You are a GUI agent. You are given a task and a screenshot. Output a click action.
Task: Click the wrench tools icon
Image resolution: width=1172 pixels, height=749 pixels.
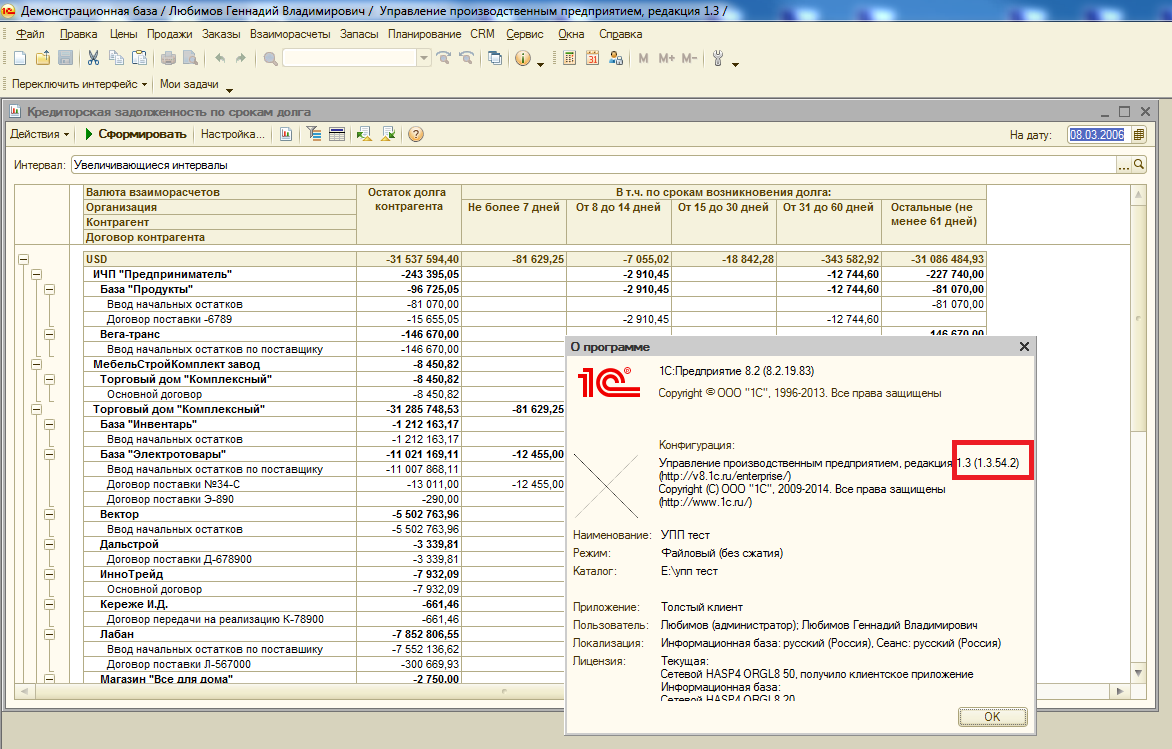pyautogui.click(x=718, y=58)
